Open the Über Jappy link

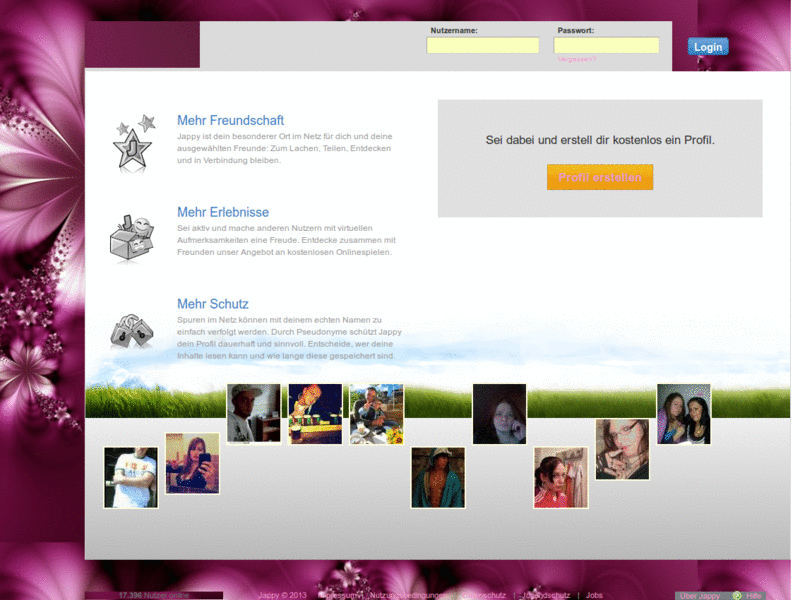pos(699,595)
